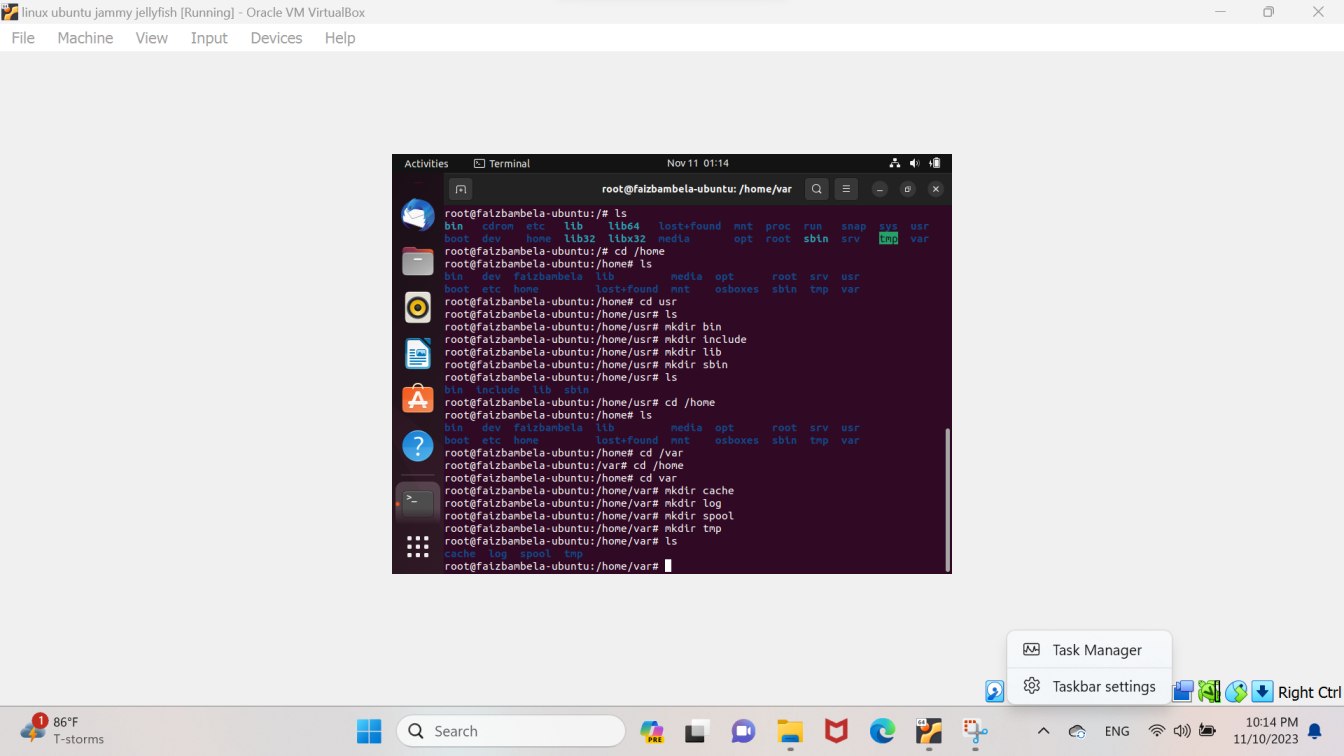Open the Windows Start menu

[369, 731]
